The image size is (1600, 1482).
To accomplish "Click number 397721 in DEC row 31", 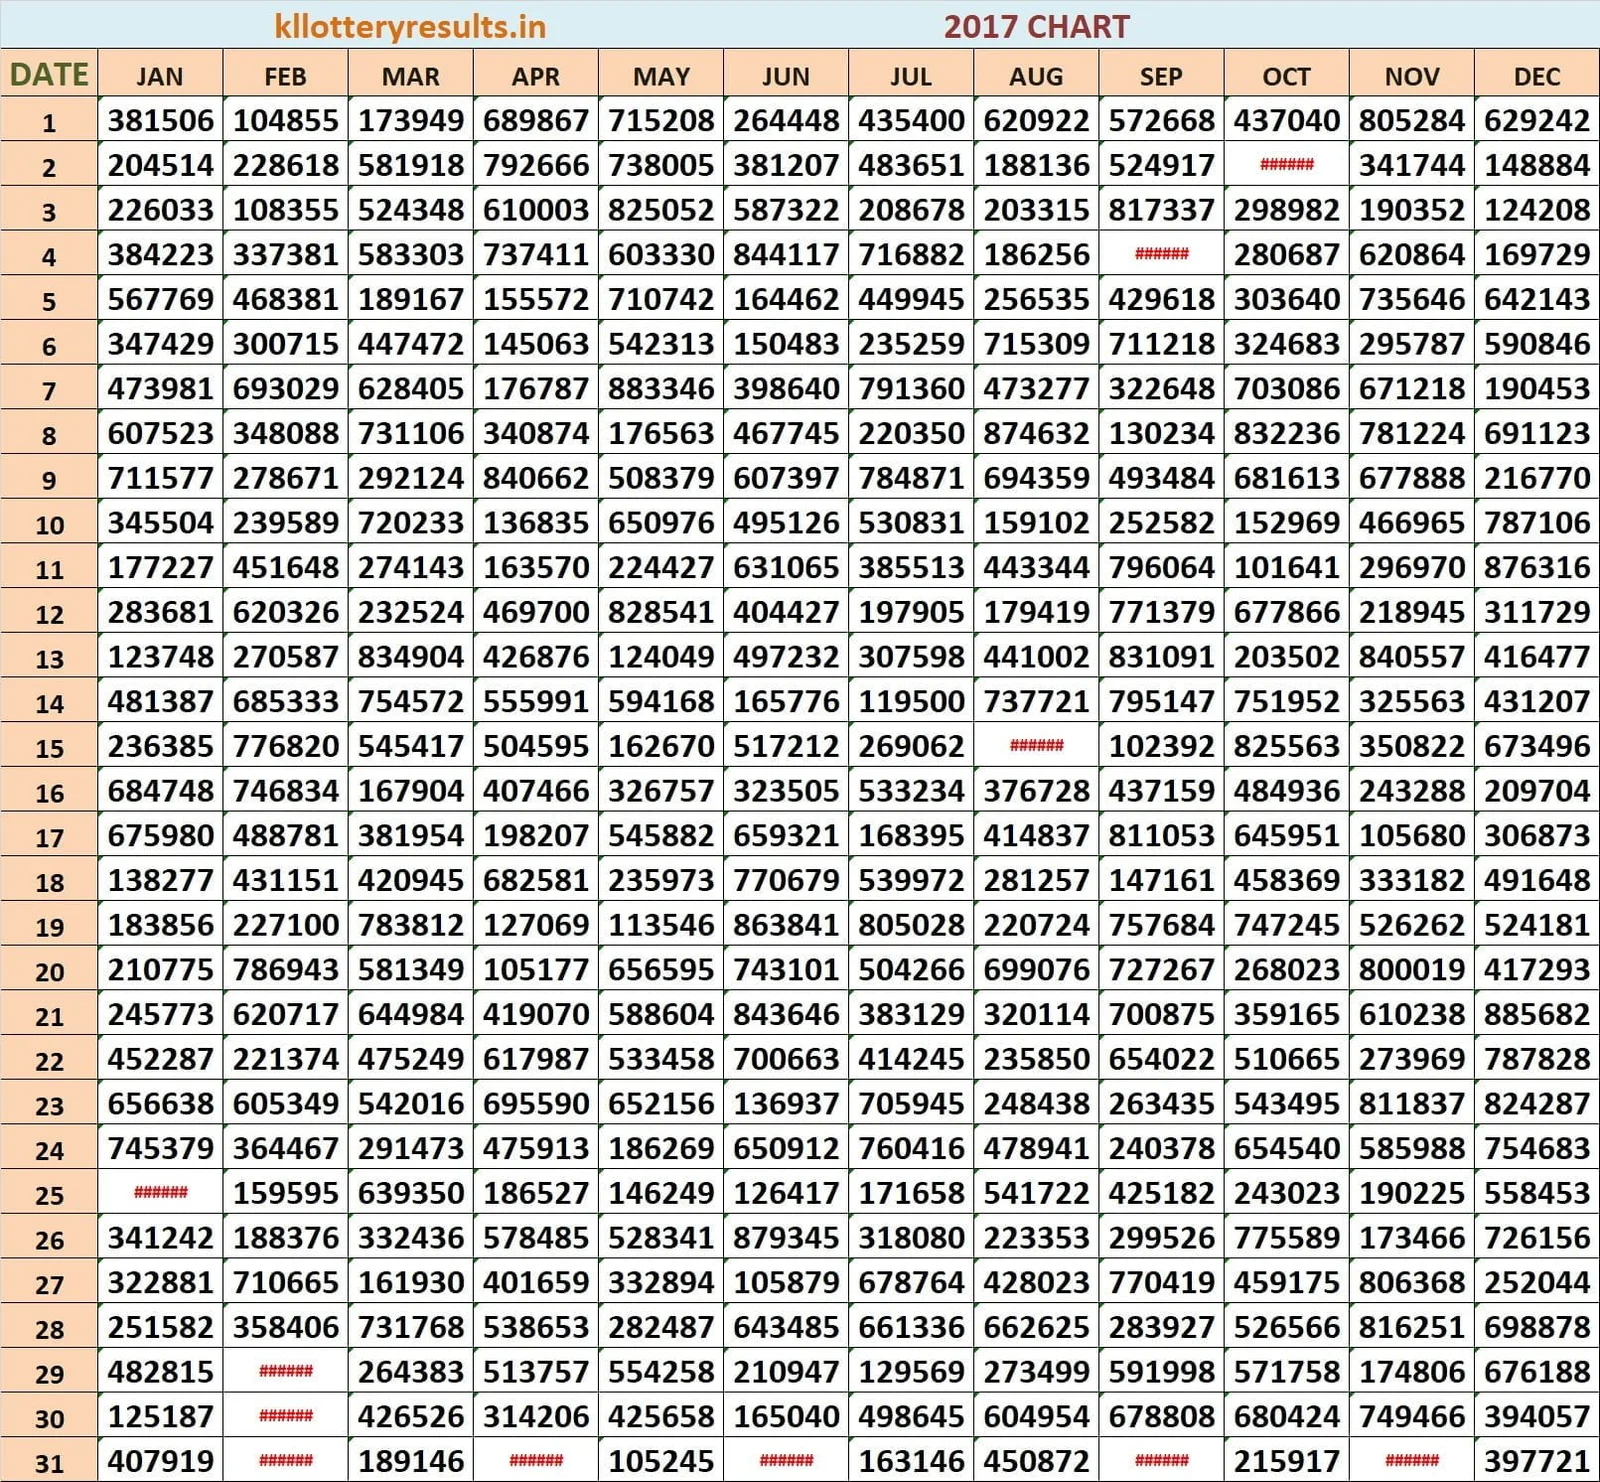I will pos(1537,1462).
